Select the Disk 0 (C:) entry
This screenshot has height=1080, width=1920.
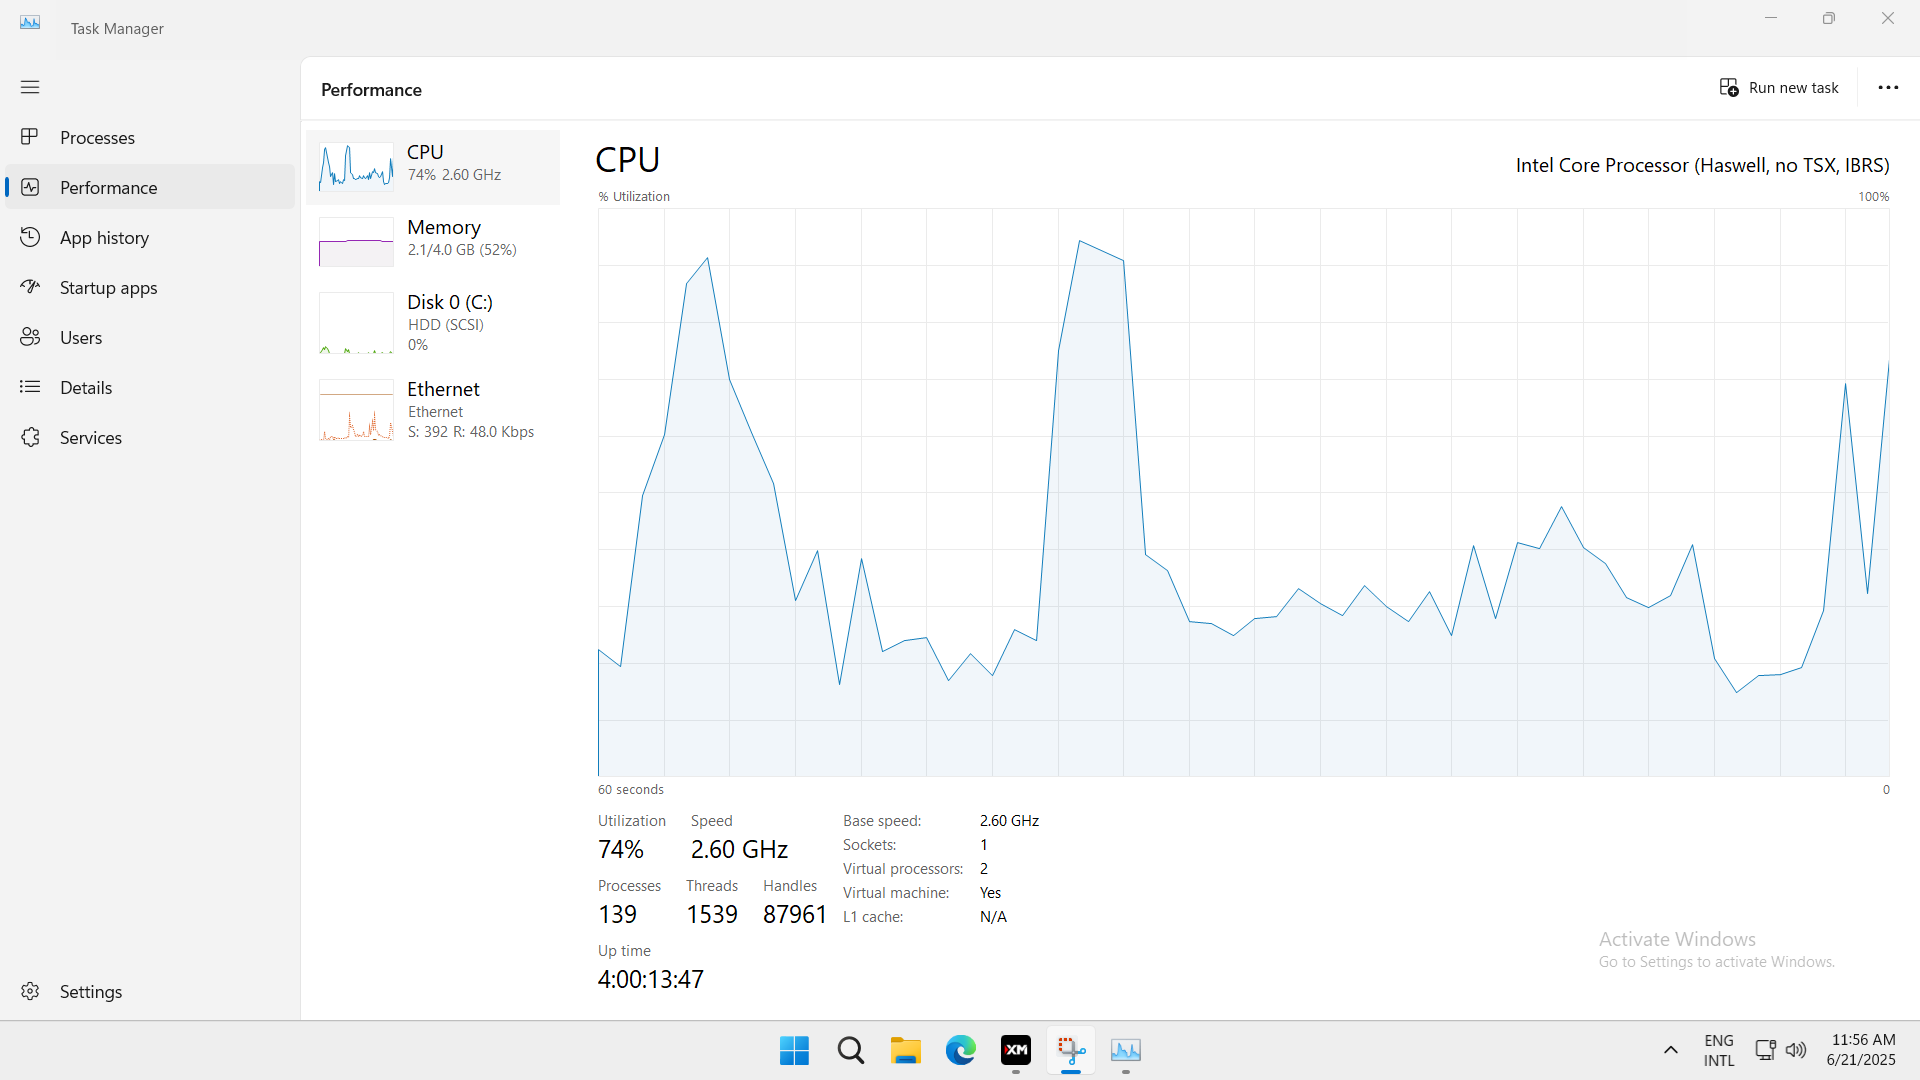432,322
